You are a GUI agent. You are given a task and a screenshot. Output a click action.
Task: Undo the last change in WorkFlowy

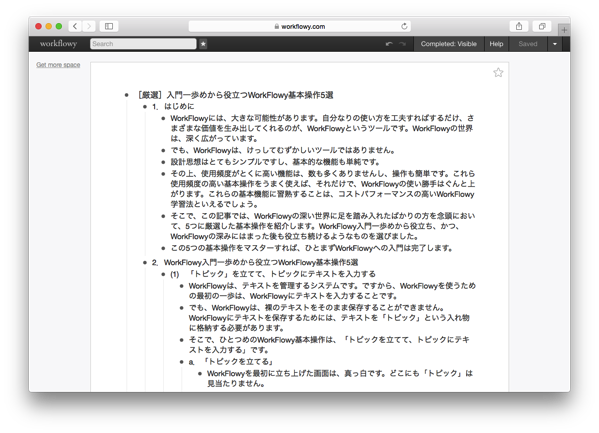click(x=389, y=44)
